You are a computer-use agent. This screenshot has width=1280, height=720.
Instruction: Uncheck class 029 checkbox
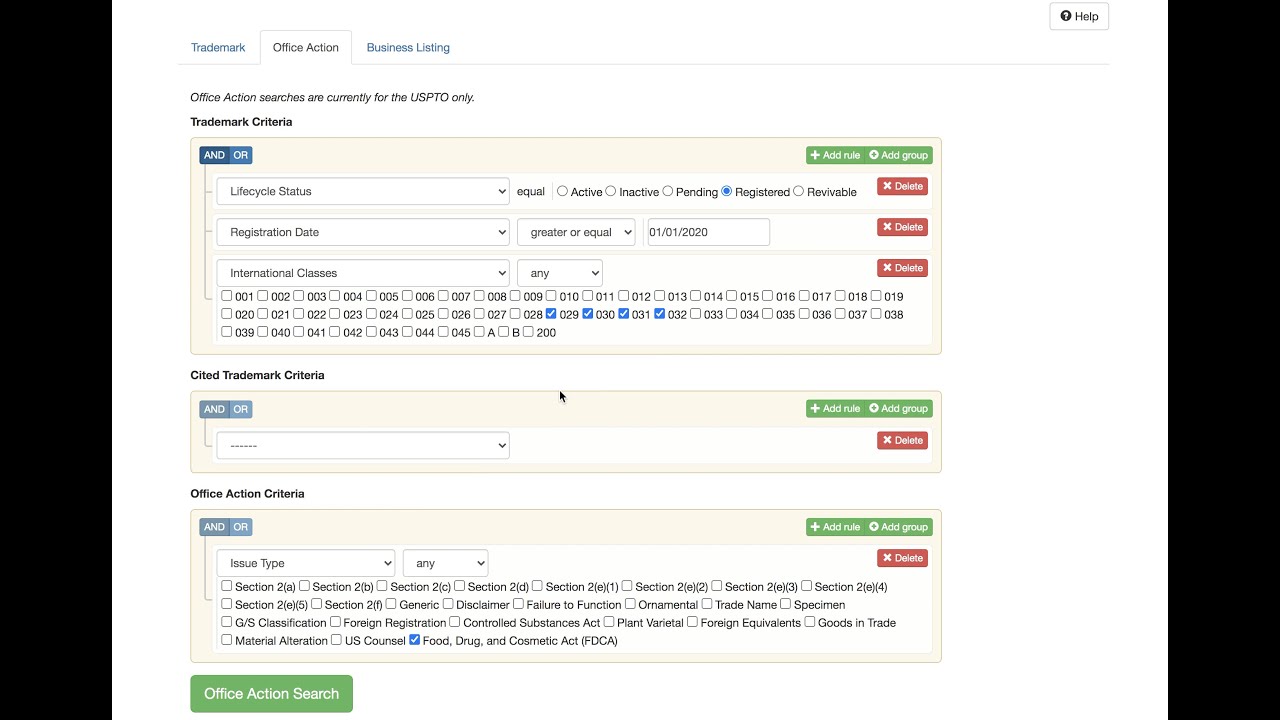(x=551, y=314)
